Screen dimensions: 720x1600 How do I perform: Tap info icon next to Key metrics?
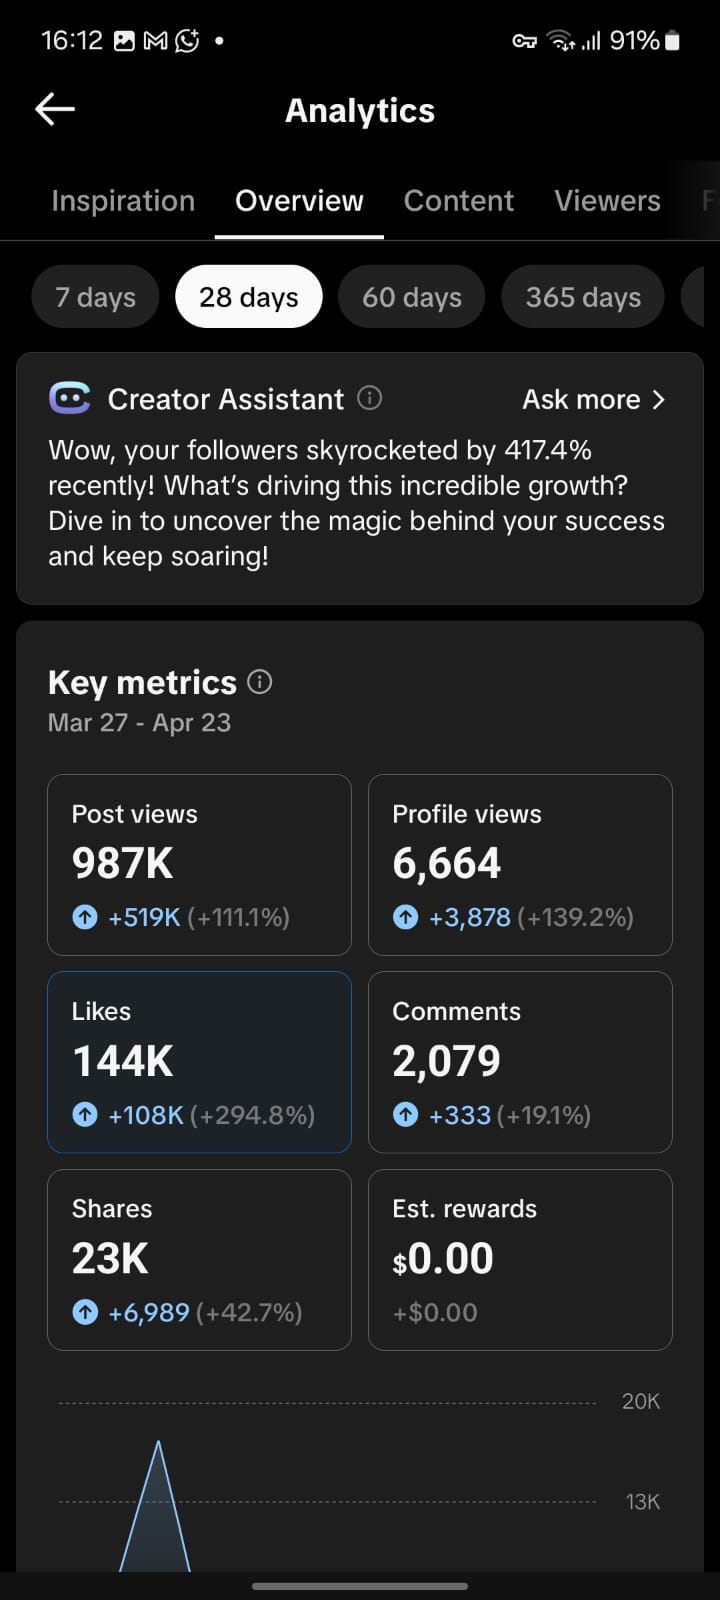(260, 682)
